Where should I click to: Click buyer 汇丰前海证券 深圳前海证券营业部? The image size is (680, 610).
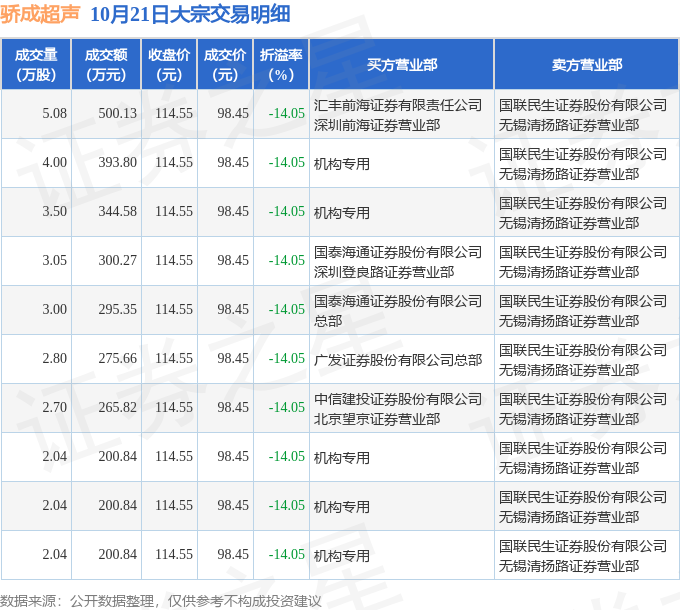point(397,114)
